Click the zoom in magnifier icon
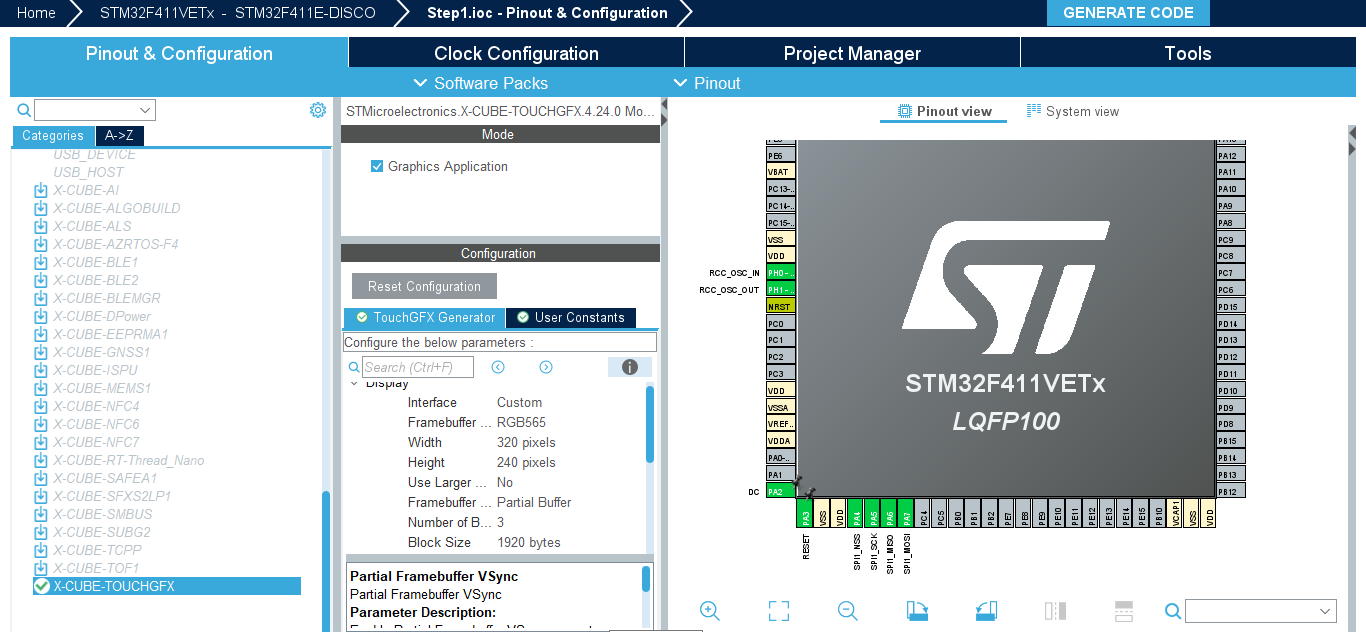 coord(710,610)
